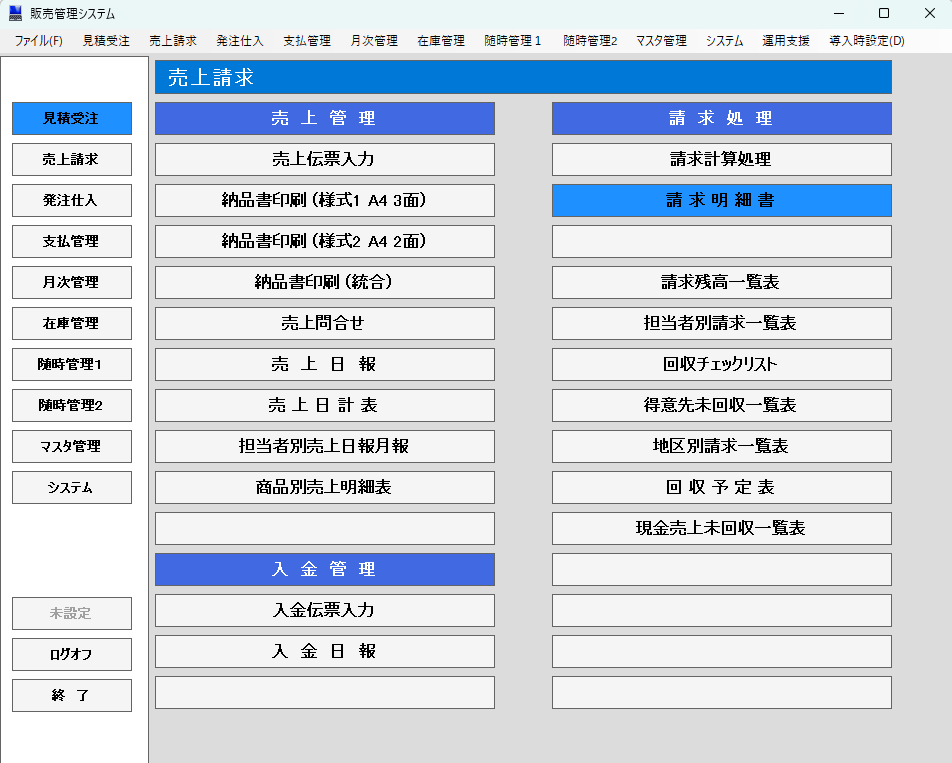Maximize the 販売管理システム window
This screenshot has height=763, width=952.
883,14
